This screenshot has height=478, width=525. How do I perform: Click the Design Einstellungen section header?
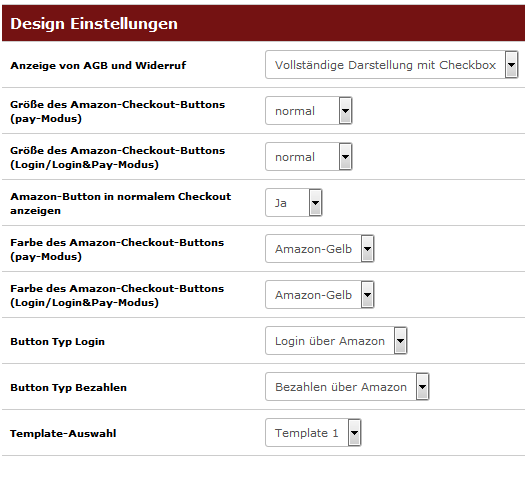[x=264, y=23]
